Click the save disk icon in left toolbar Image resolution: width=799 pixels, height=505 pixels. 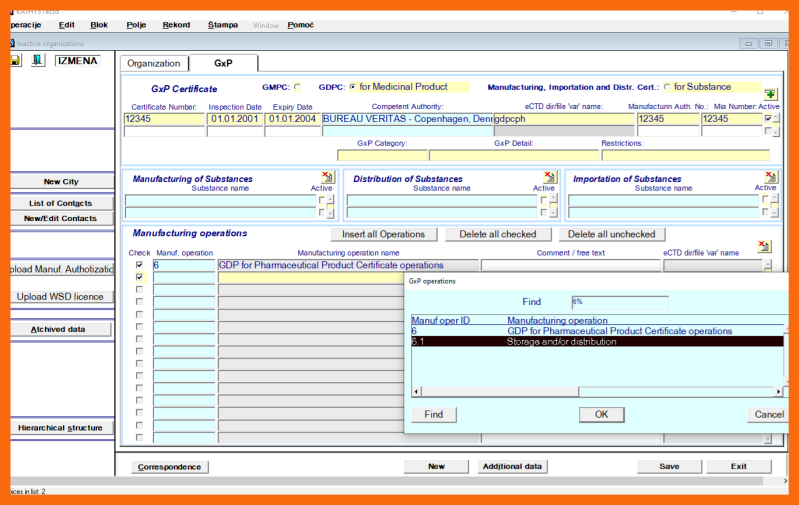15,60
